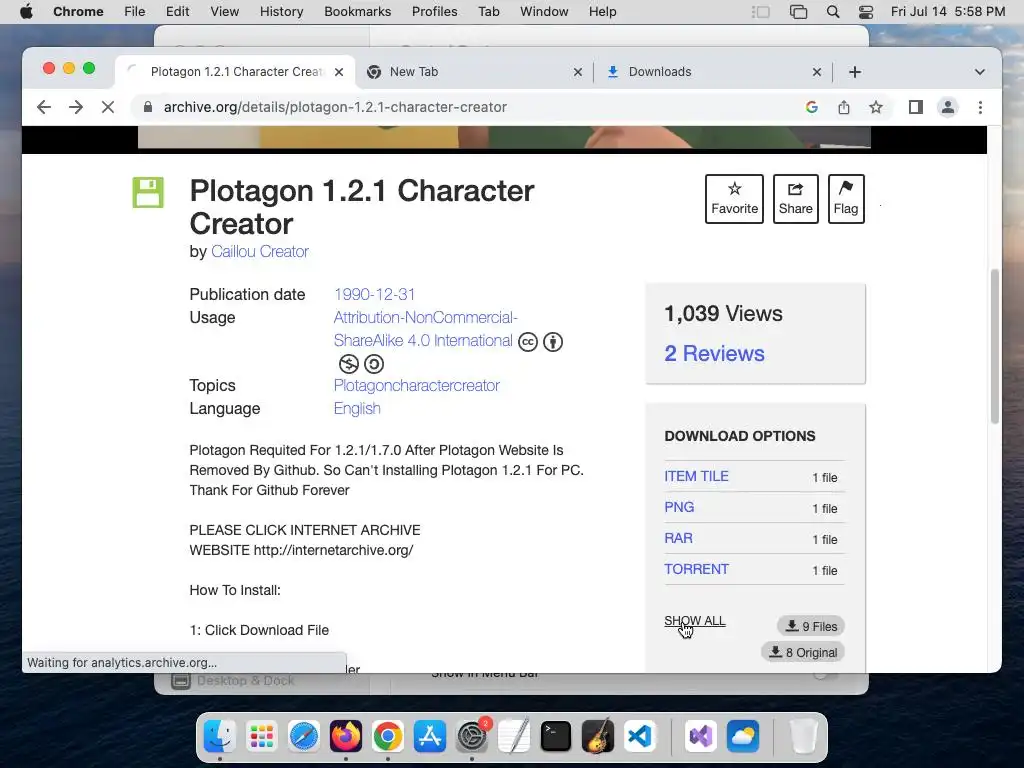The width and height of the screenshot is (1024, 768).
Task: Open System Settings from the Dock
Action: [x=472, y=737]
